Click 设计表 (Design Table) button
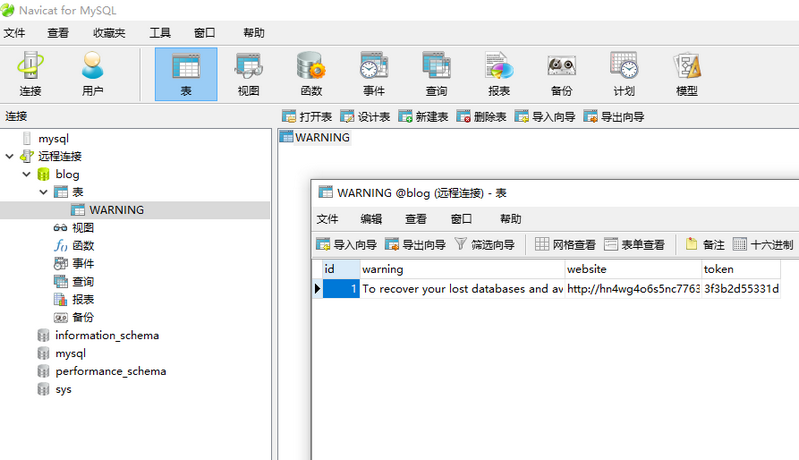The height and width of the screenshot is (460, 799). [365, 117]
